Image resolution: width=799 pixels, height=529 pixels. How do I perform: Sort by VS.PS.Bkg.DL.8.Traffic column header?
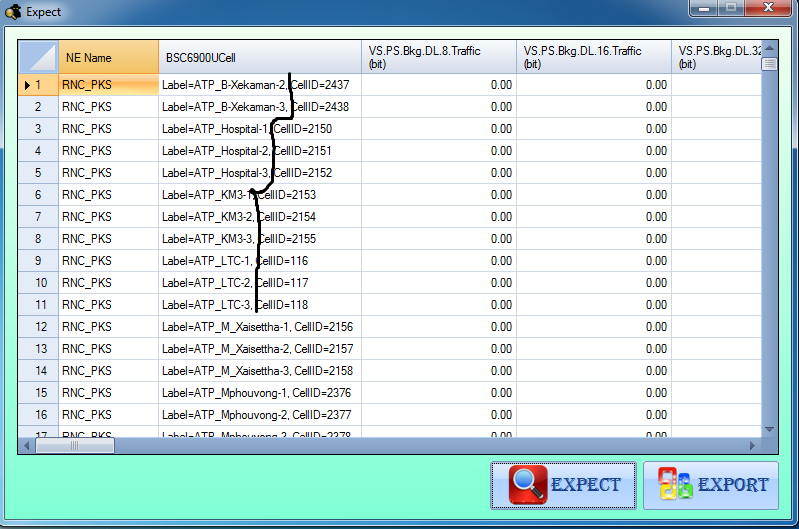point(439,57)
